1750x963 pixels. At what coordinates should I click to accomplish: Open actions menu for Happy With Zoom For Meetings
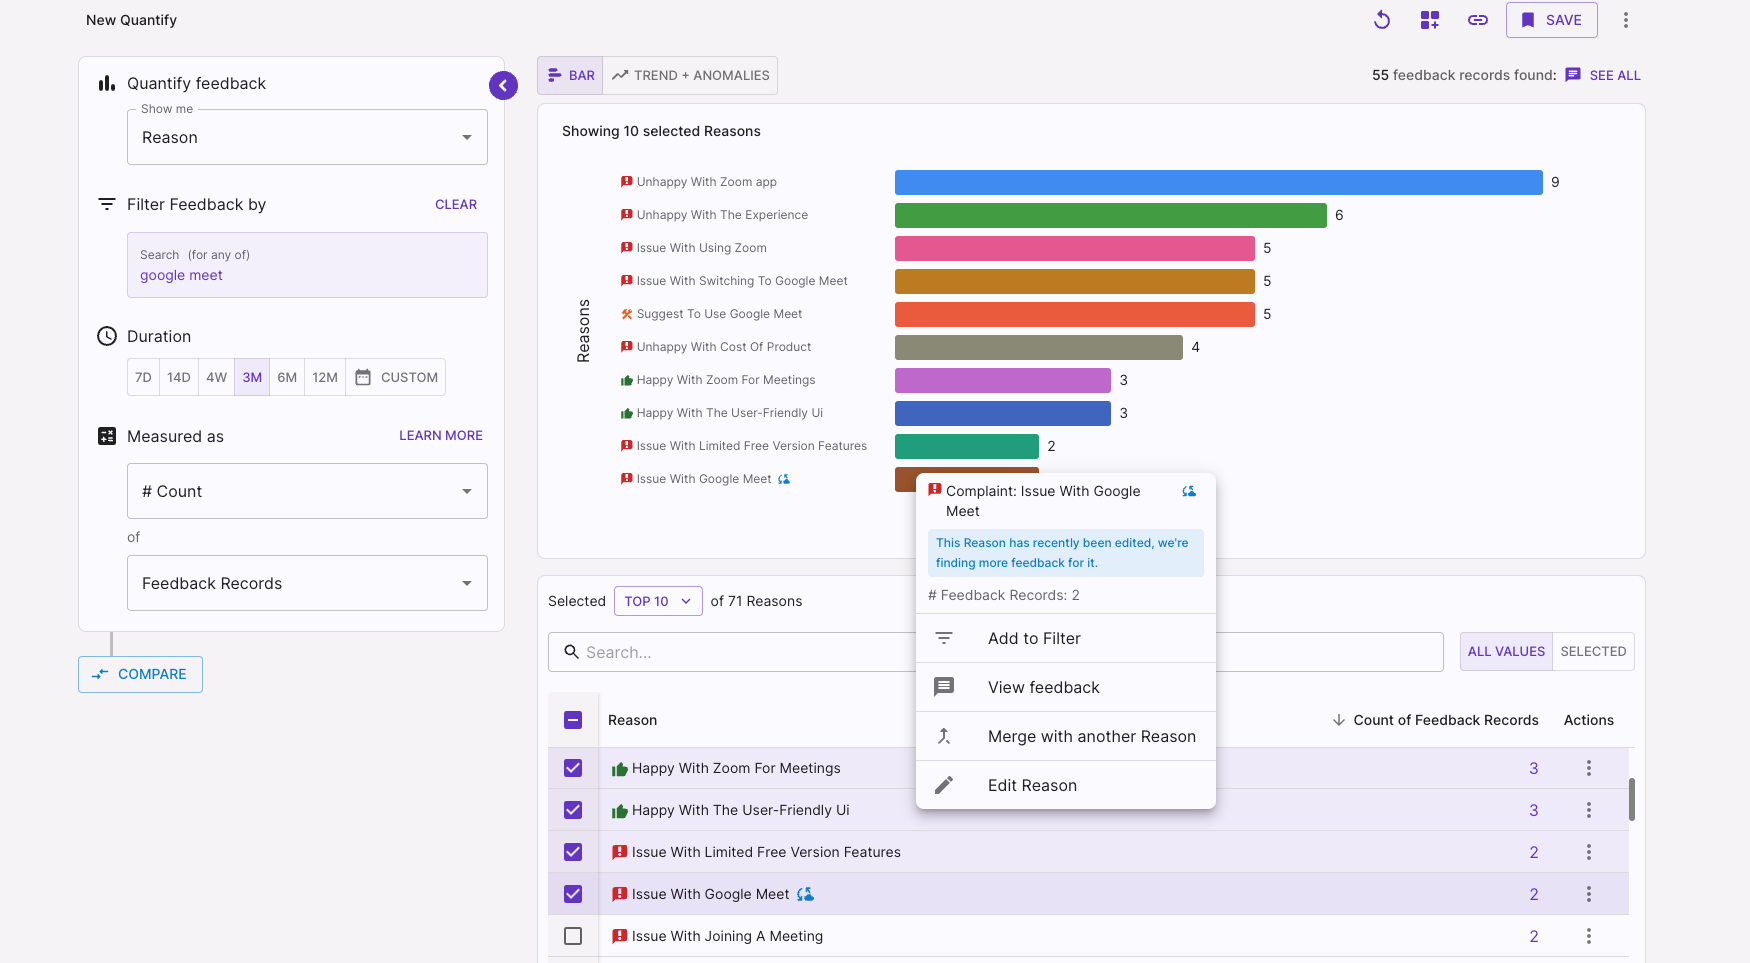point(1588,768)
